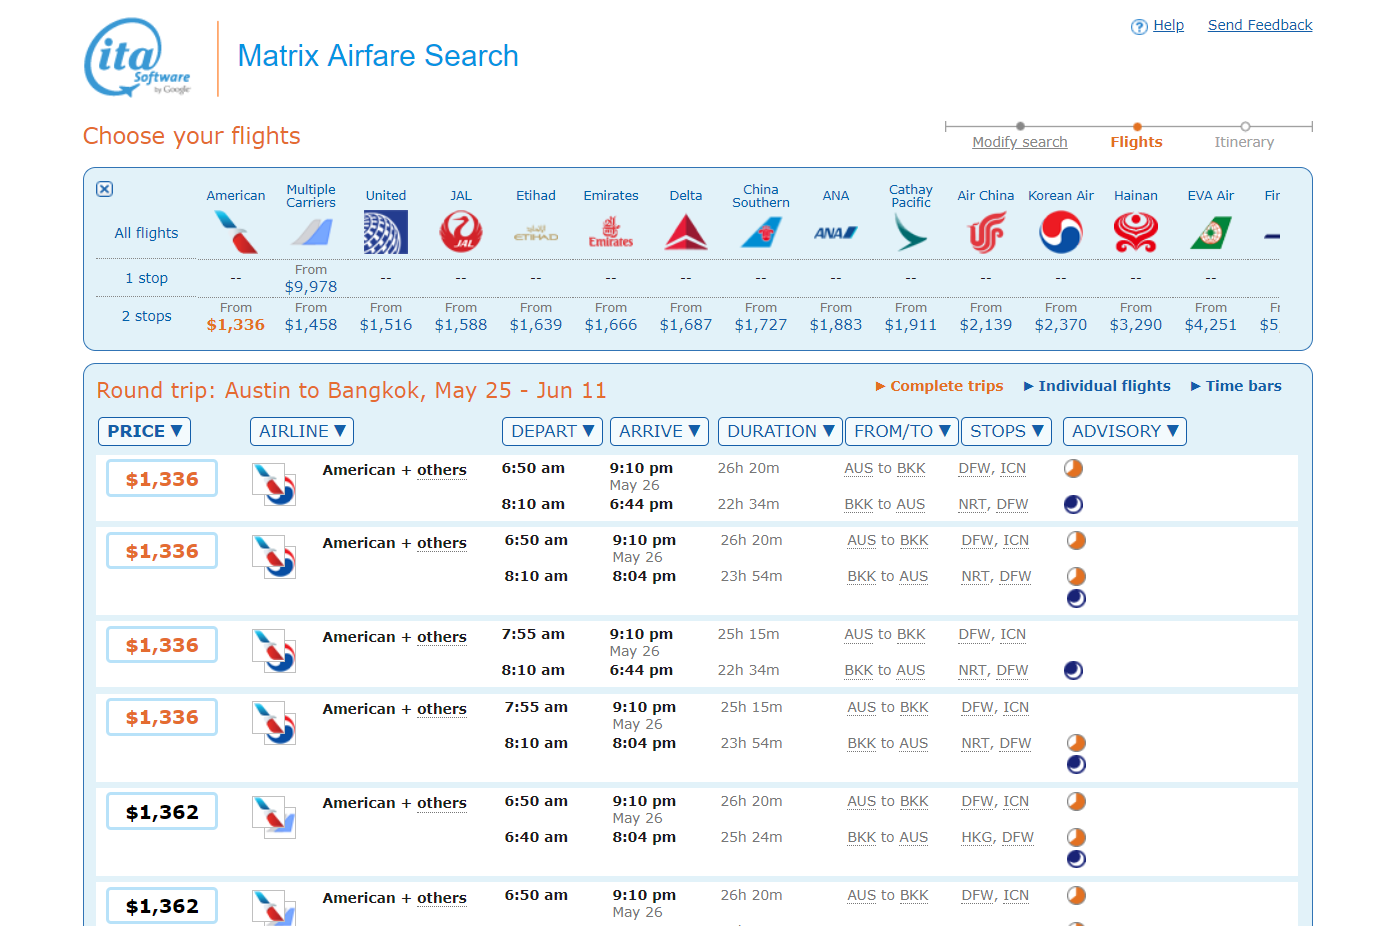
Task: Select the Korean Air logo
Action: click(1061, 232)
